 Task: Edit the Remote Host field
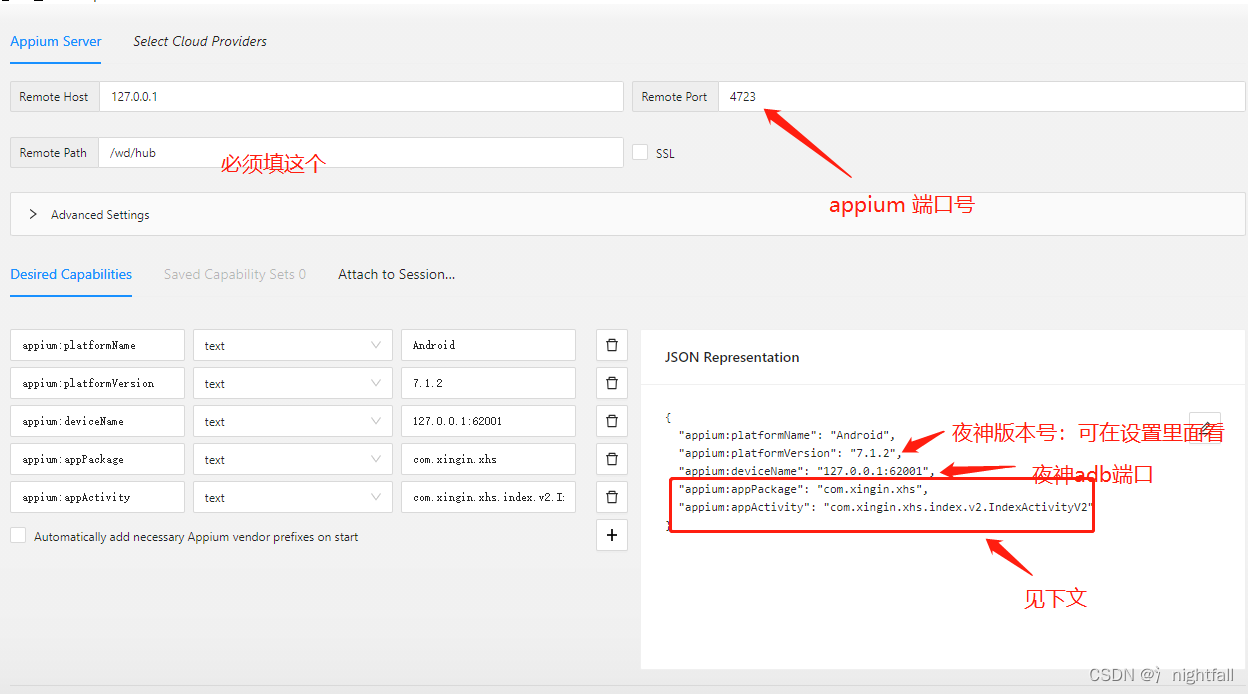[361, 97]
